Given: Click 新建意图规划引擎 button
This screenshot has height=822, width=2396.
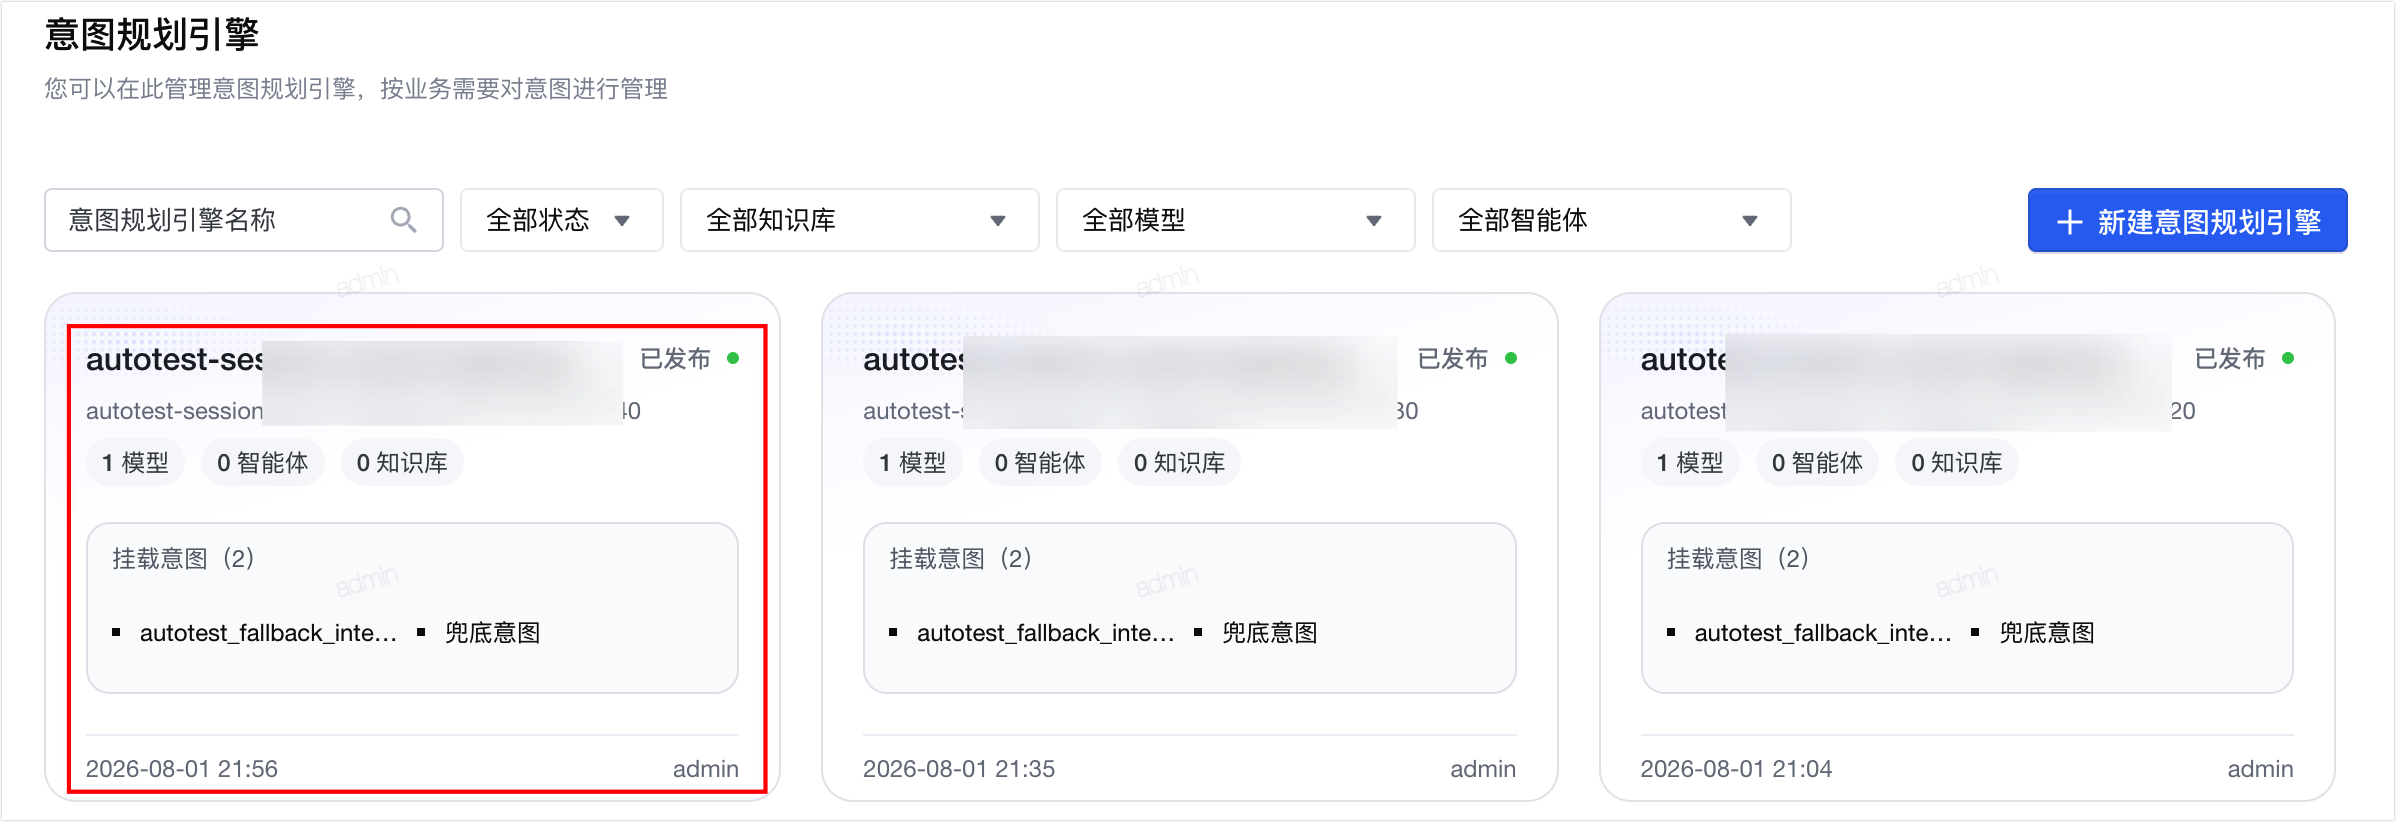Looking at the screenshot, I should tap(2187, 221).
